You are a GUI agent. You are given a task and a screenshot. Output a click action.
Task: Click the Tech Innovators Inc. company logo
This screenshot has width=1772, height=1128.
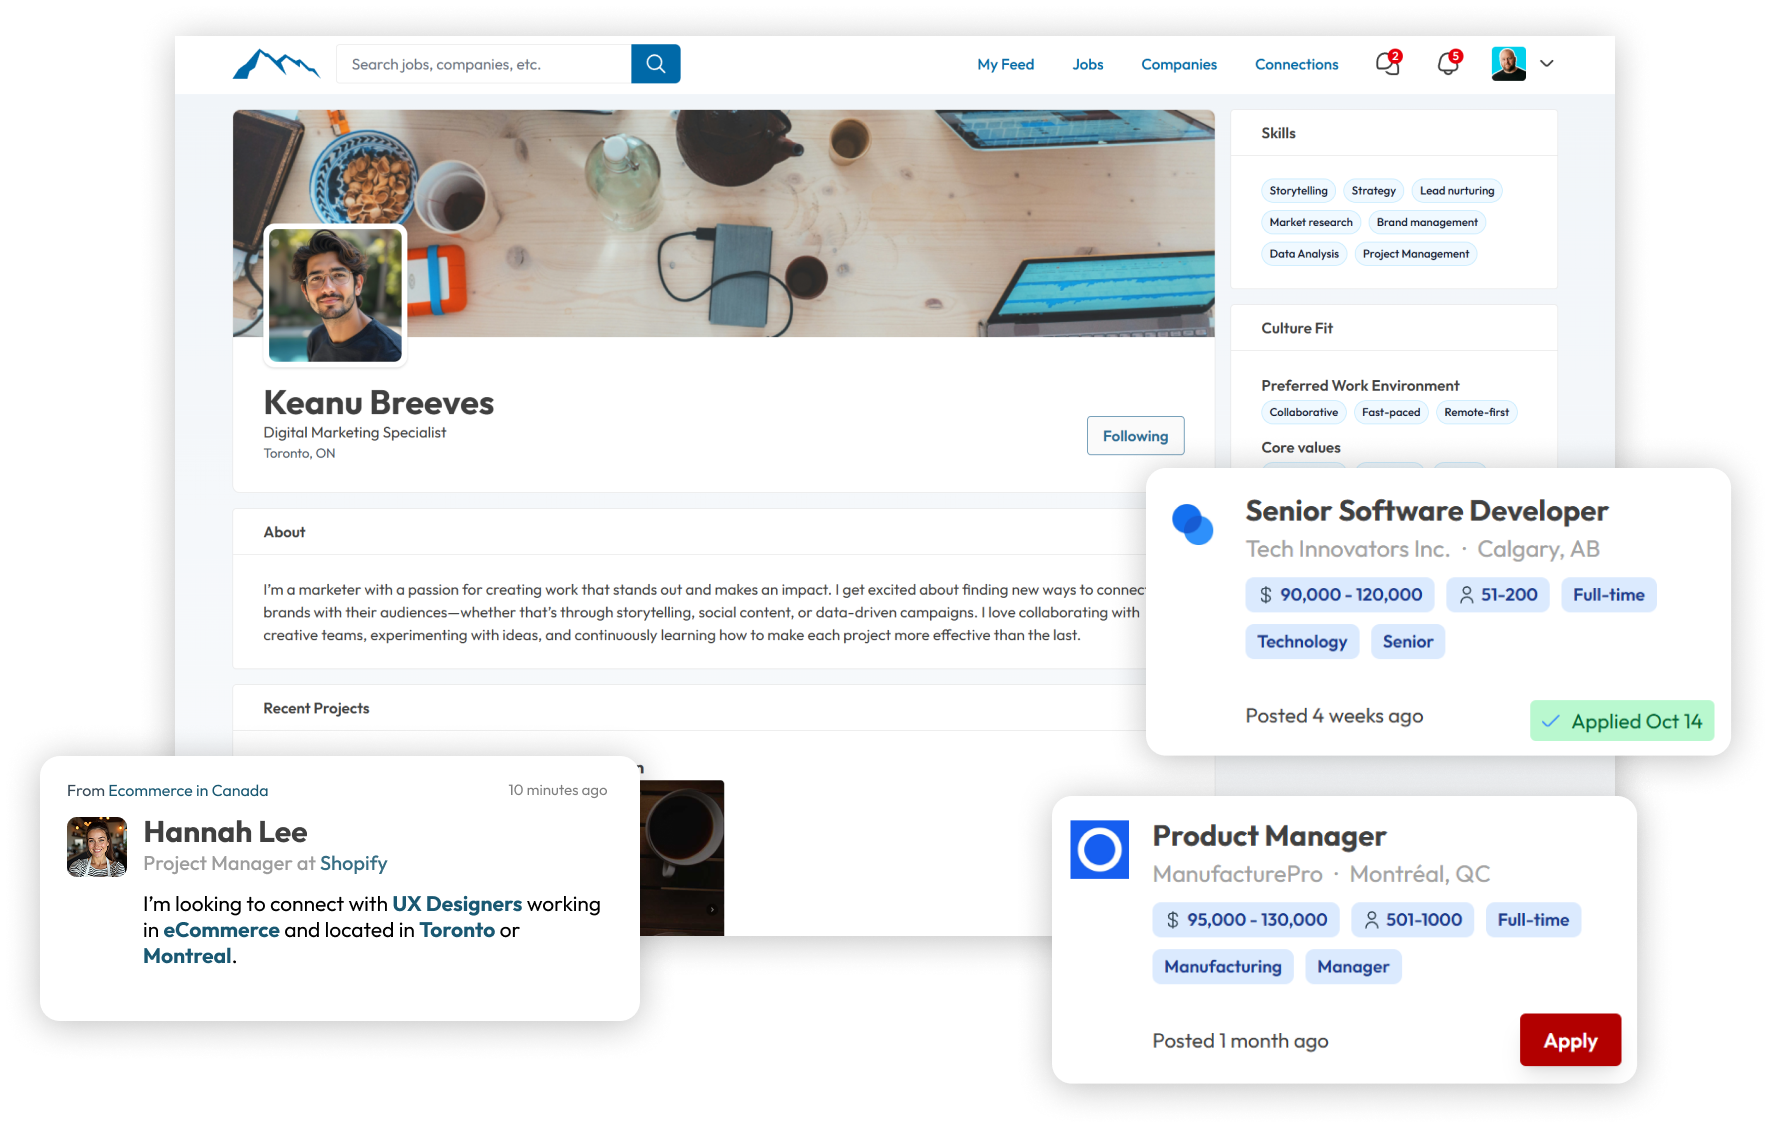[1192, 524]
